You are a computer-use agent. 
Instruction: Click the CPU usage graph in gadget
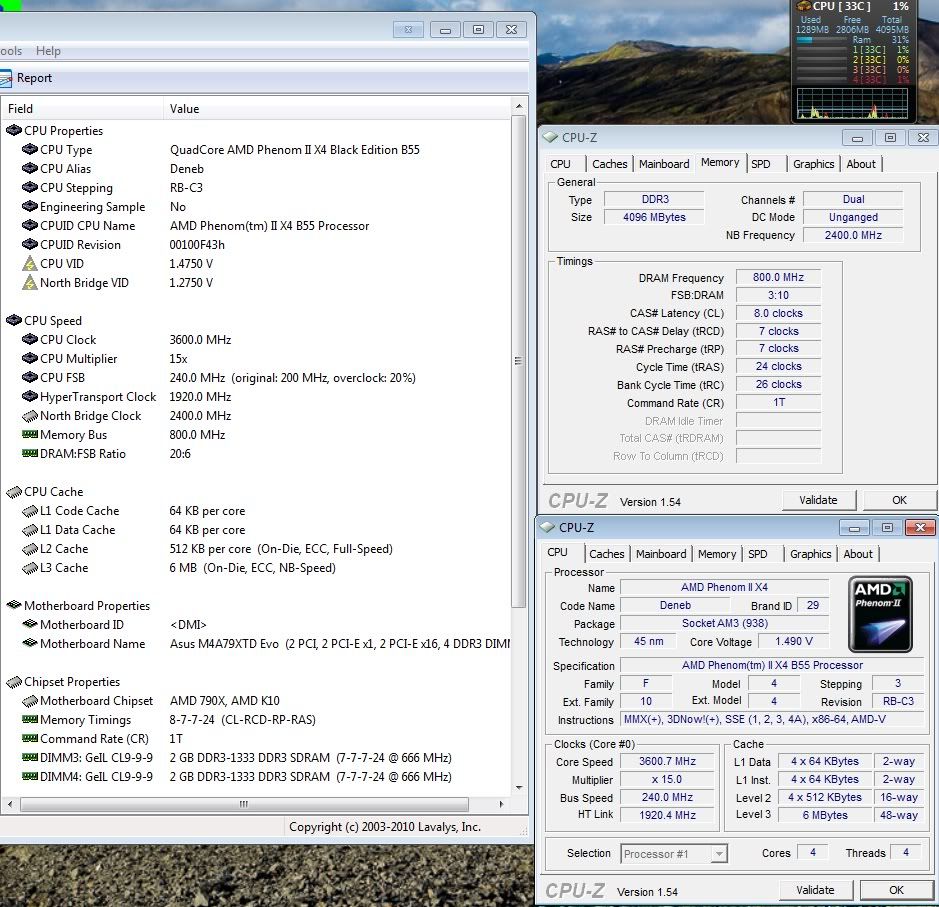click(x=852, y=104)
